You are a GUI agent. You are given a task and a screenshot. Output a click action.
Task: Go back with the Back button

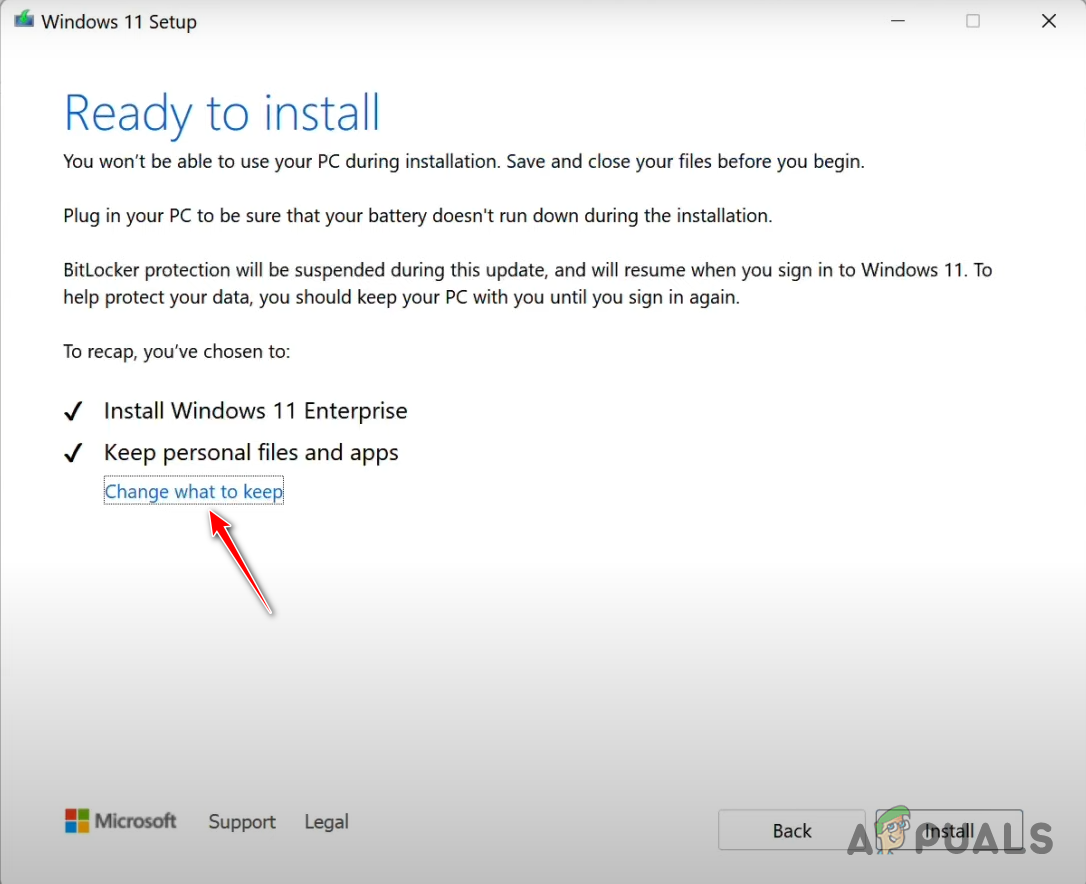(792, 830)
